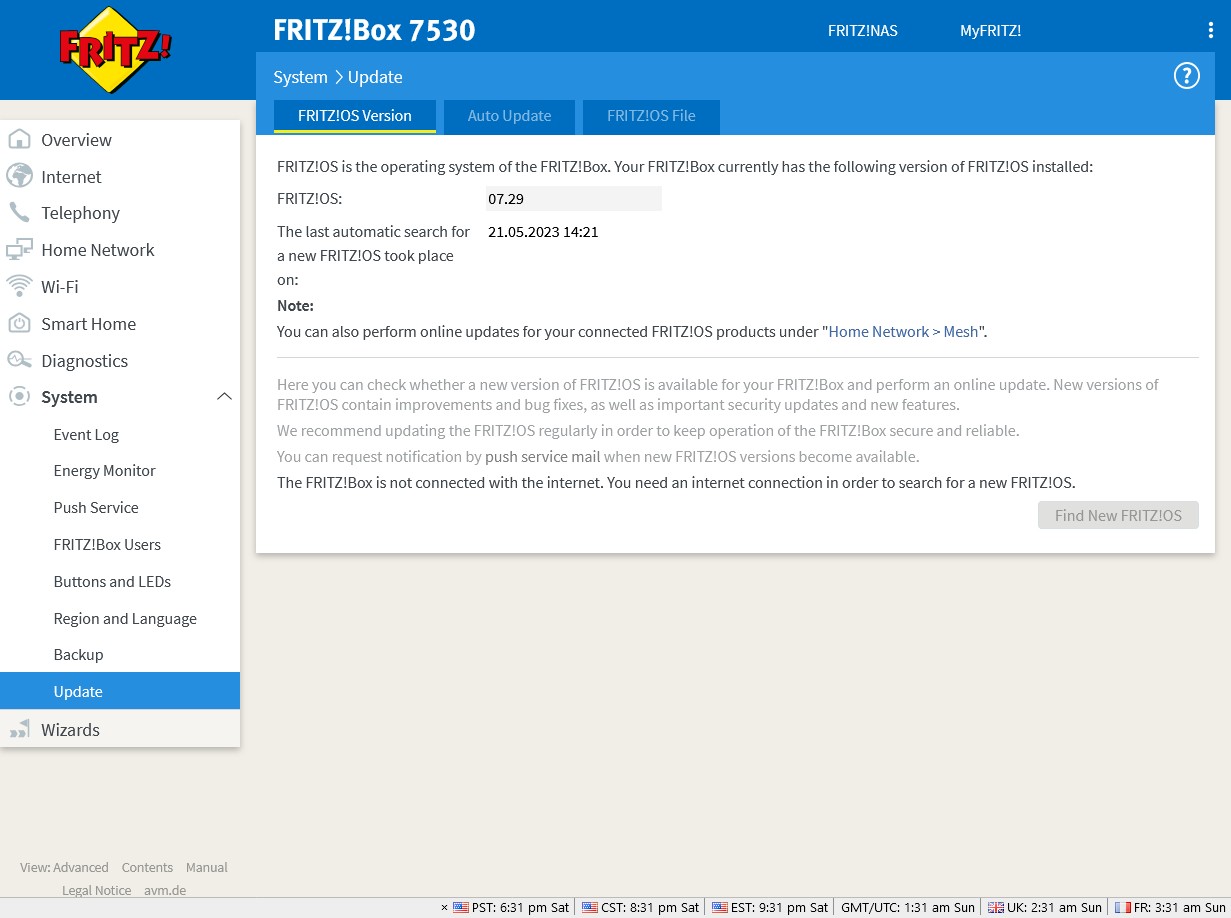
Task: Click the FRITZ! logo
Action: click(x=115, y=49)
